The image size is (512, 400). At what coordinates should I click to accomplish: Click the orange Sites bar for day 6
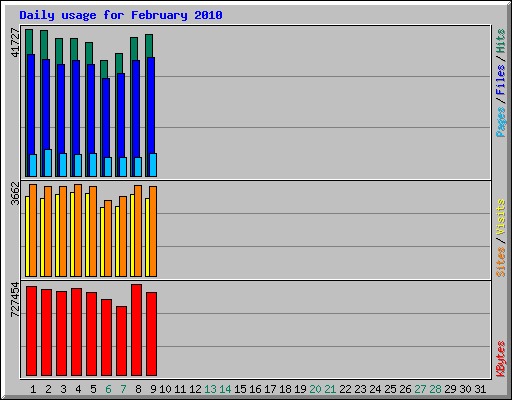(x=108, y=238)
